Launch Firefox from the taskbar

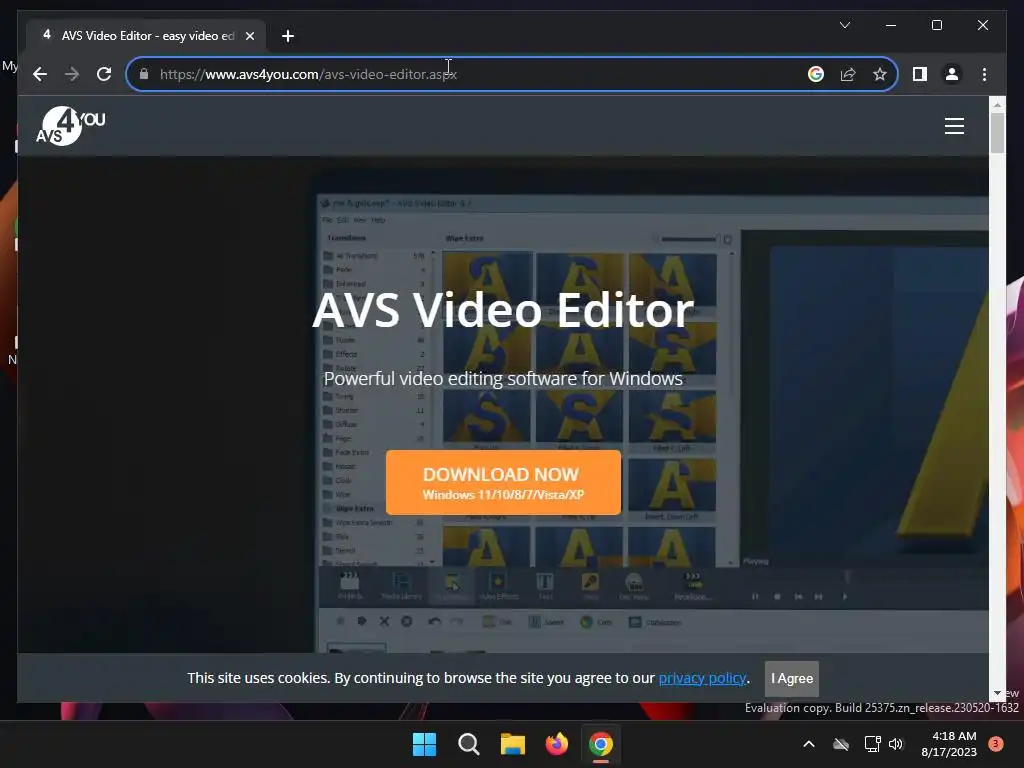pyautogui.click(x=556, y=744)
